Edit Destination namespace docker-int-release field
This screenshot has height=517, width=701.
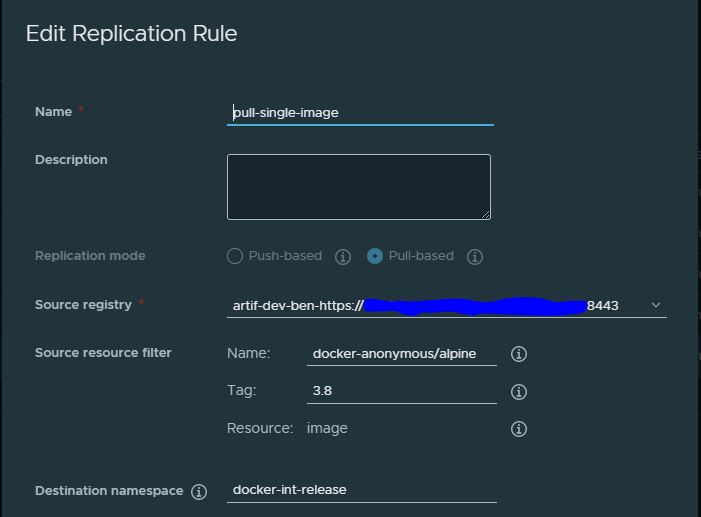[362, 490]
